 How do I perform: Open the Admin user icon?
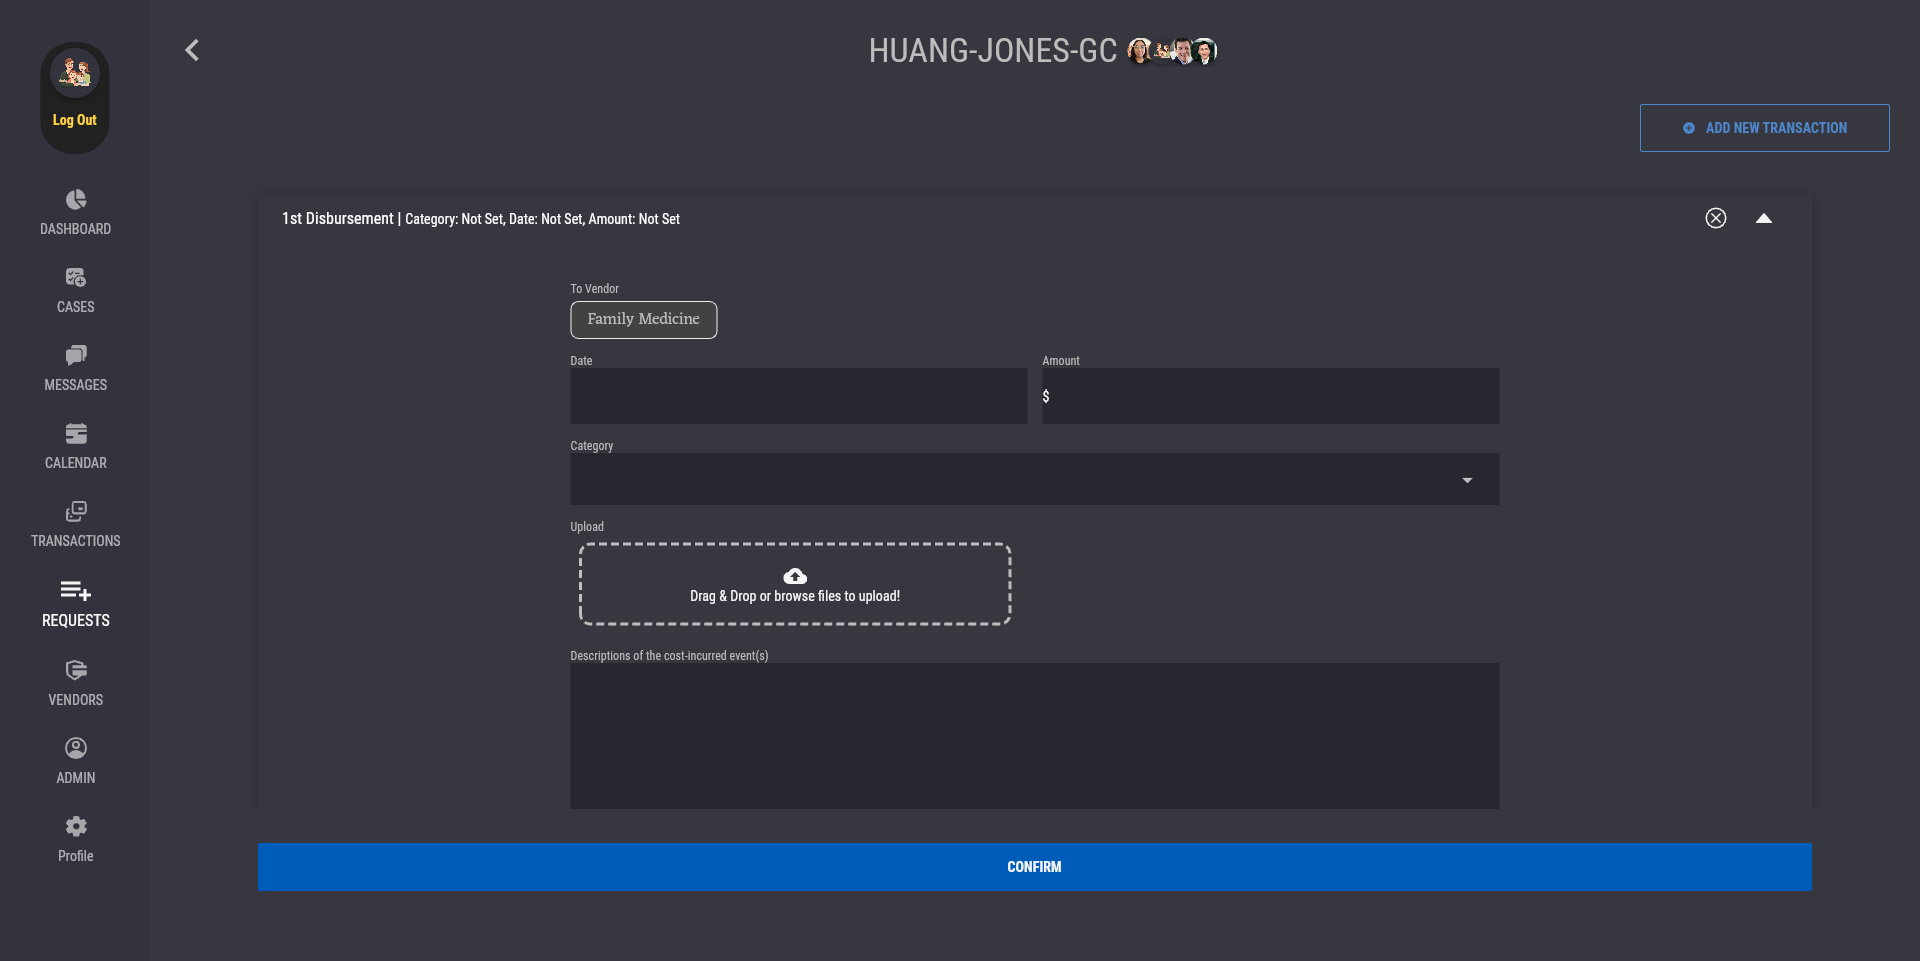tap(76, 749)
